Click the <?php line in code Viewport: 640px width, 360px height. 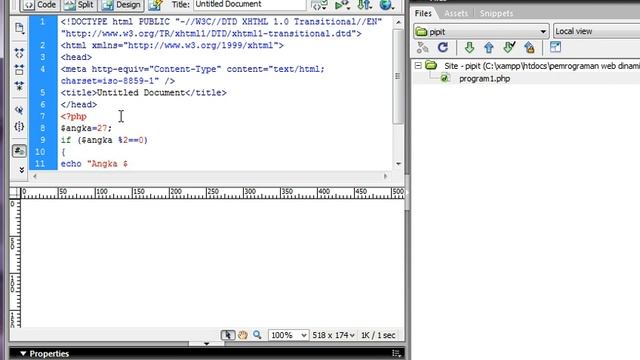pyautogui.click(x=74, y=117)
